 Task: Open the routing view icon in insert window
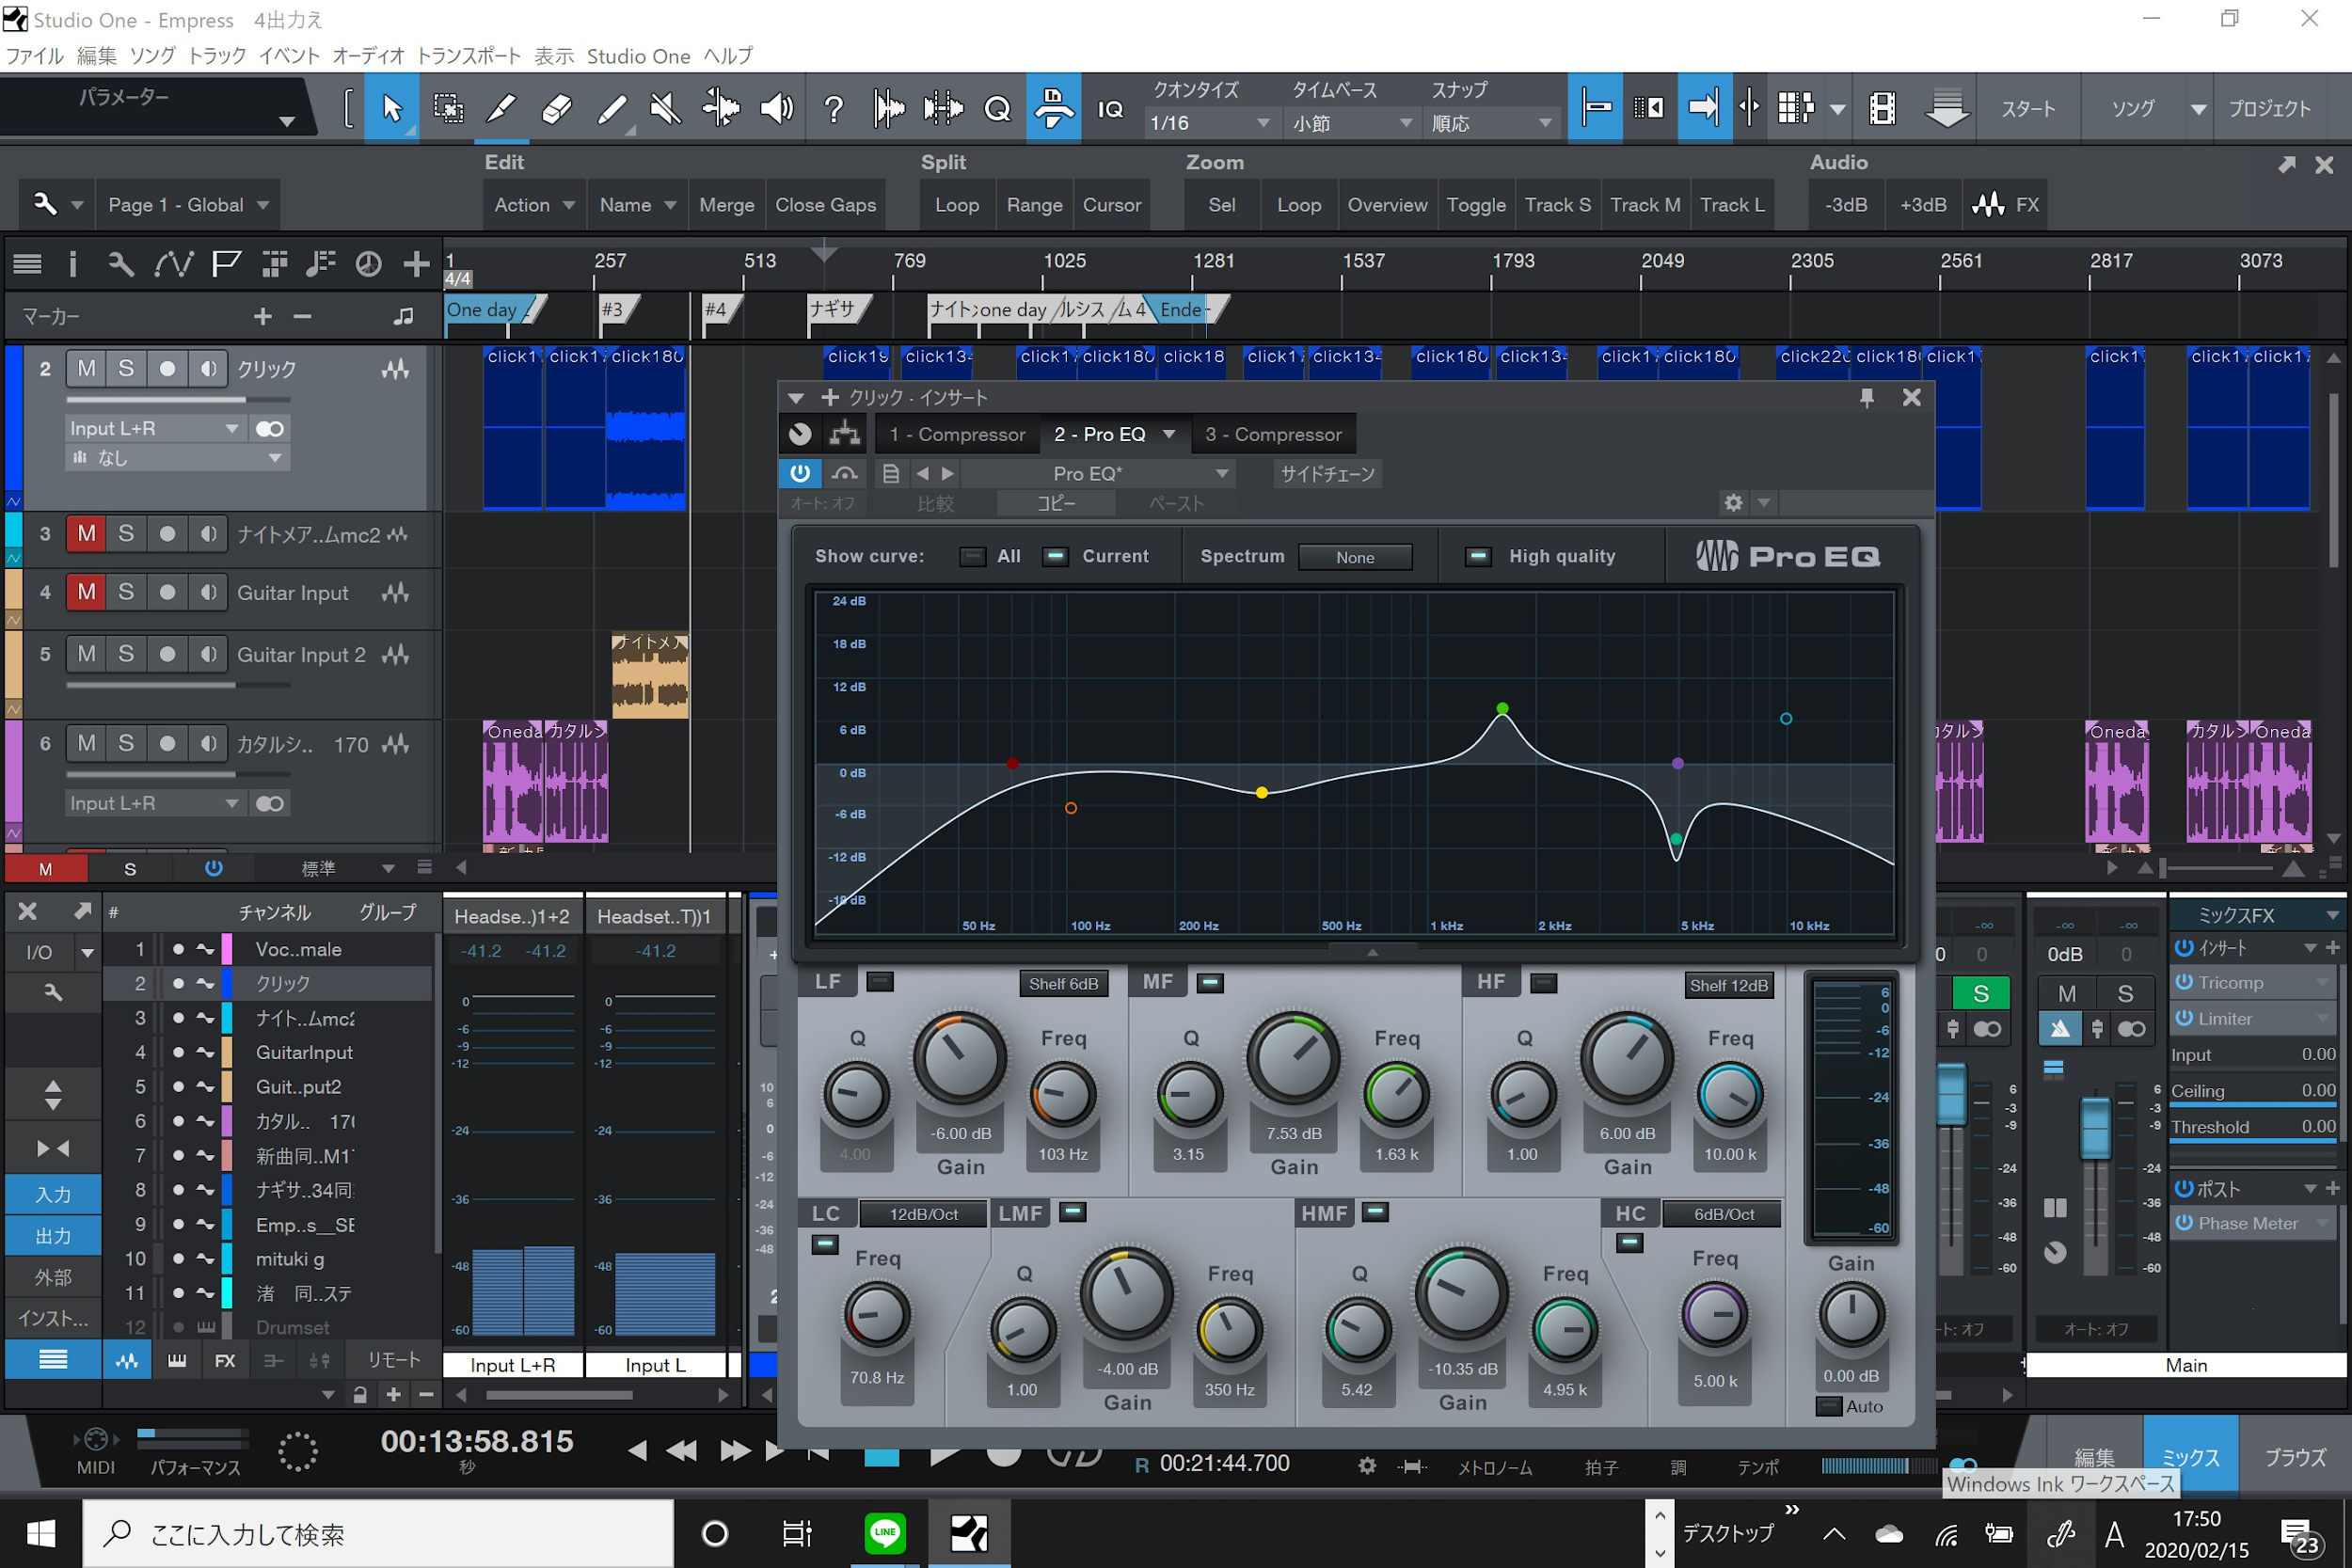click(845, 434)
